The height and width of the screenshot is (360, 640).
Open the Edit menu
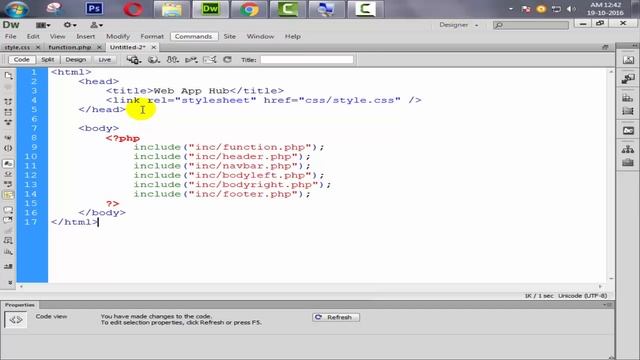pos(33,36)
